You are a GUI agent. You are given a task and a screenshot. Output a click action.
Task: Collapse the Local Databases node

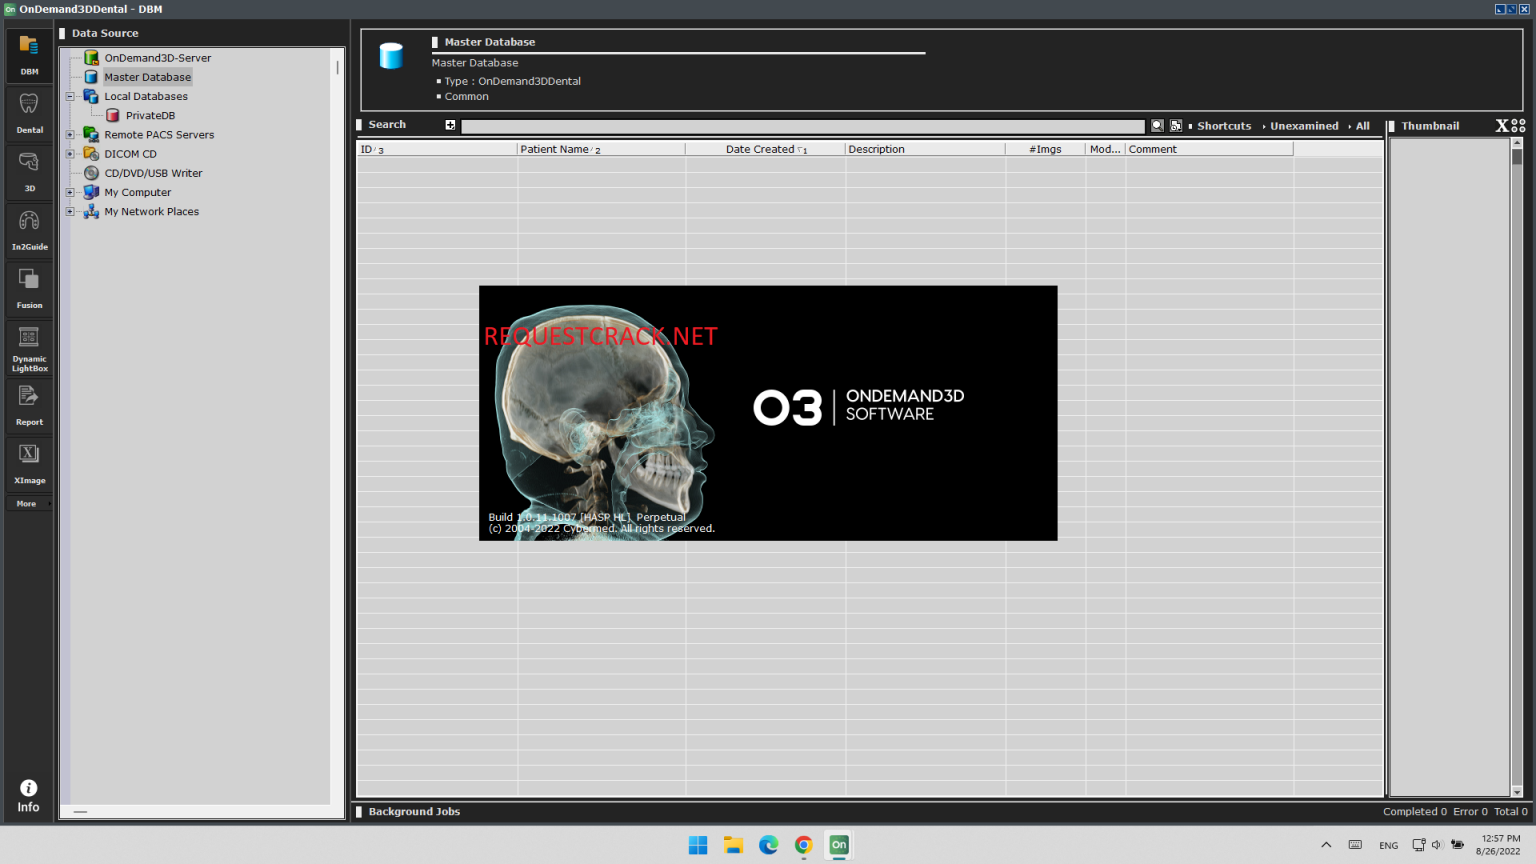coord(69,96)
